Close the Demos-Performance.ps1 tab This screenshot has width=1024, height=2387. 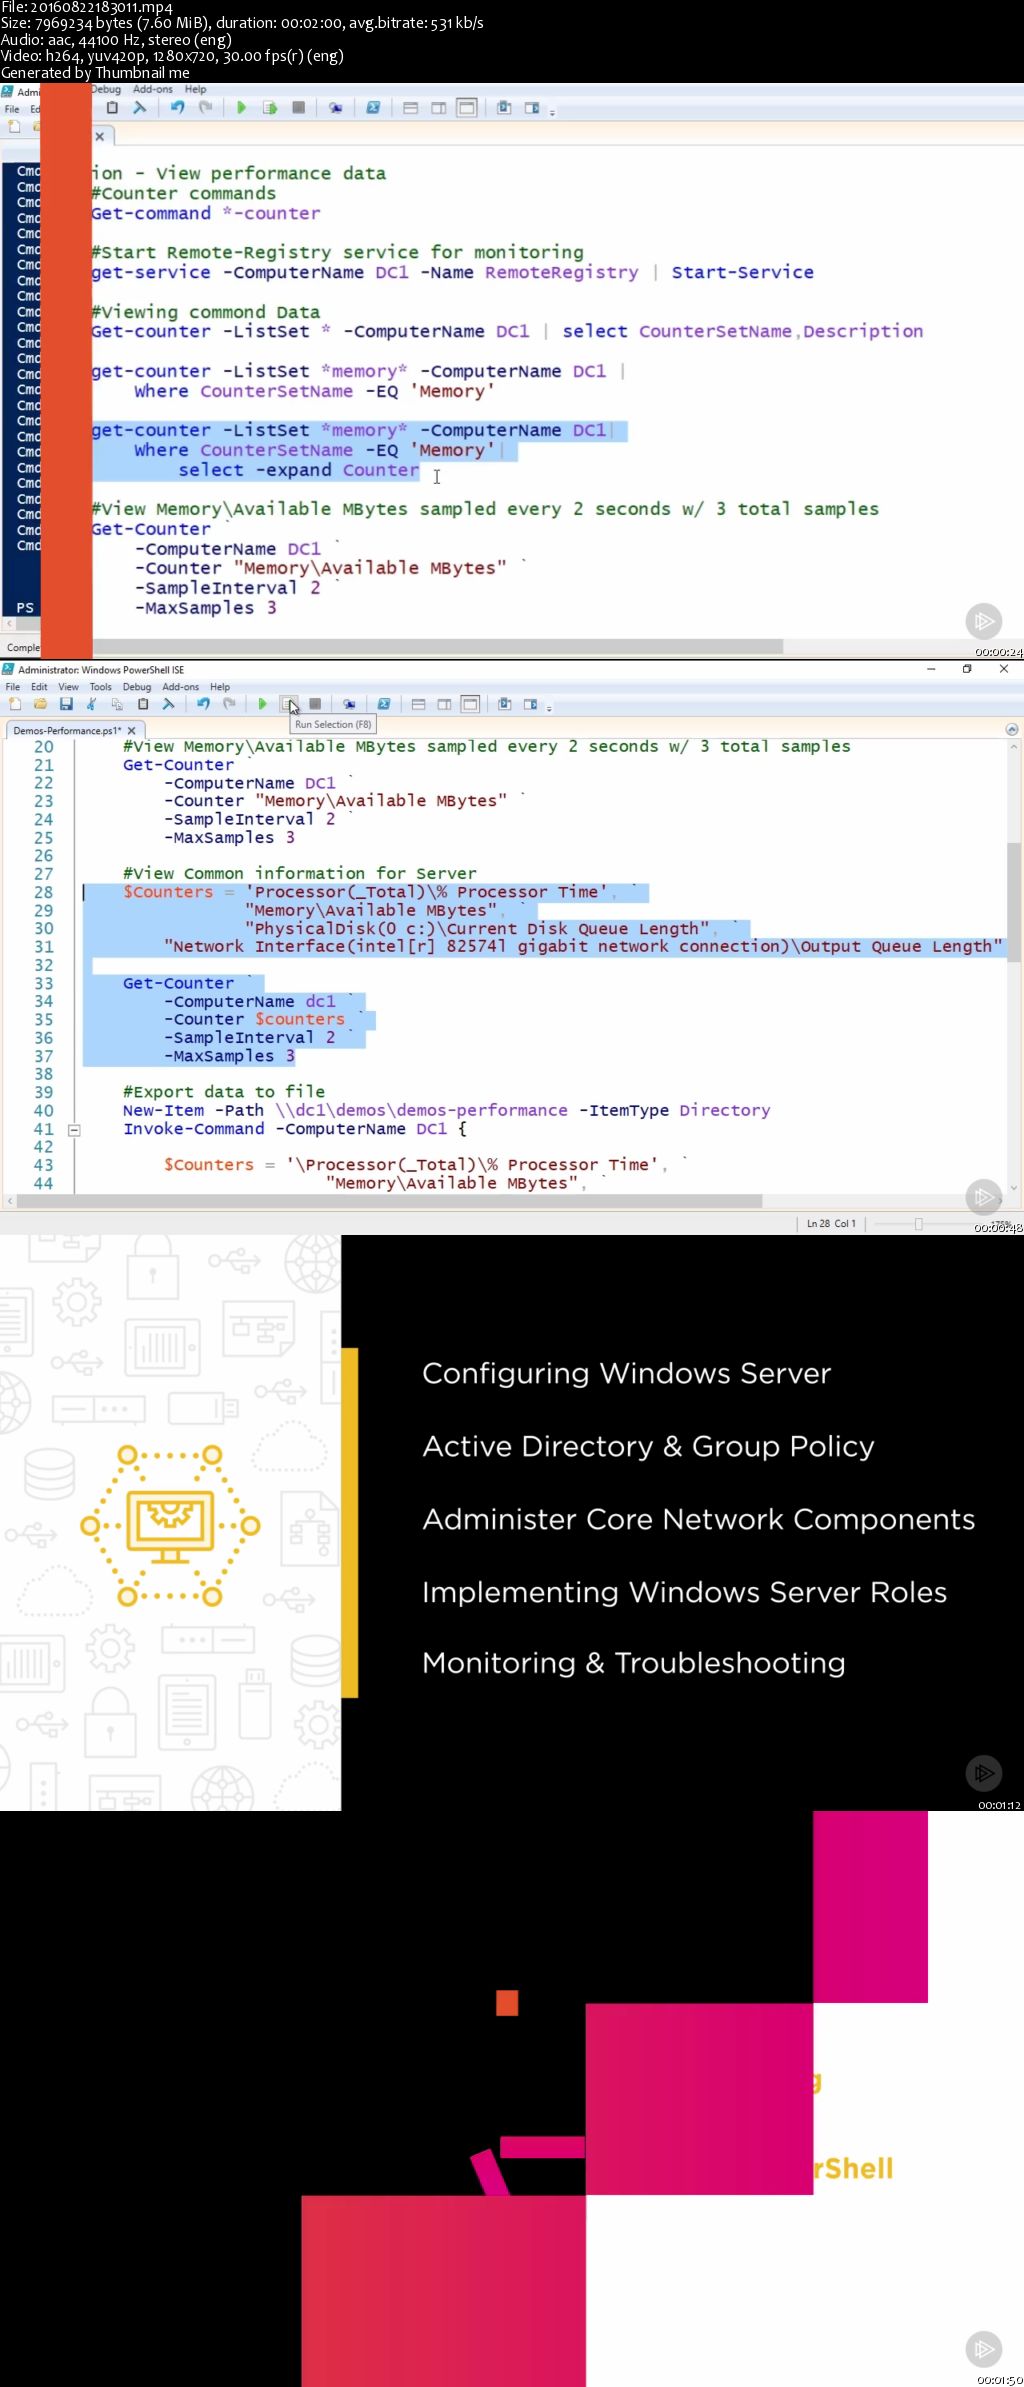tap(131, 730)
